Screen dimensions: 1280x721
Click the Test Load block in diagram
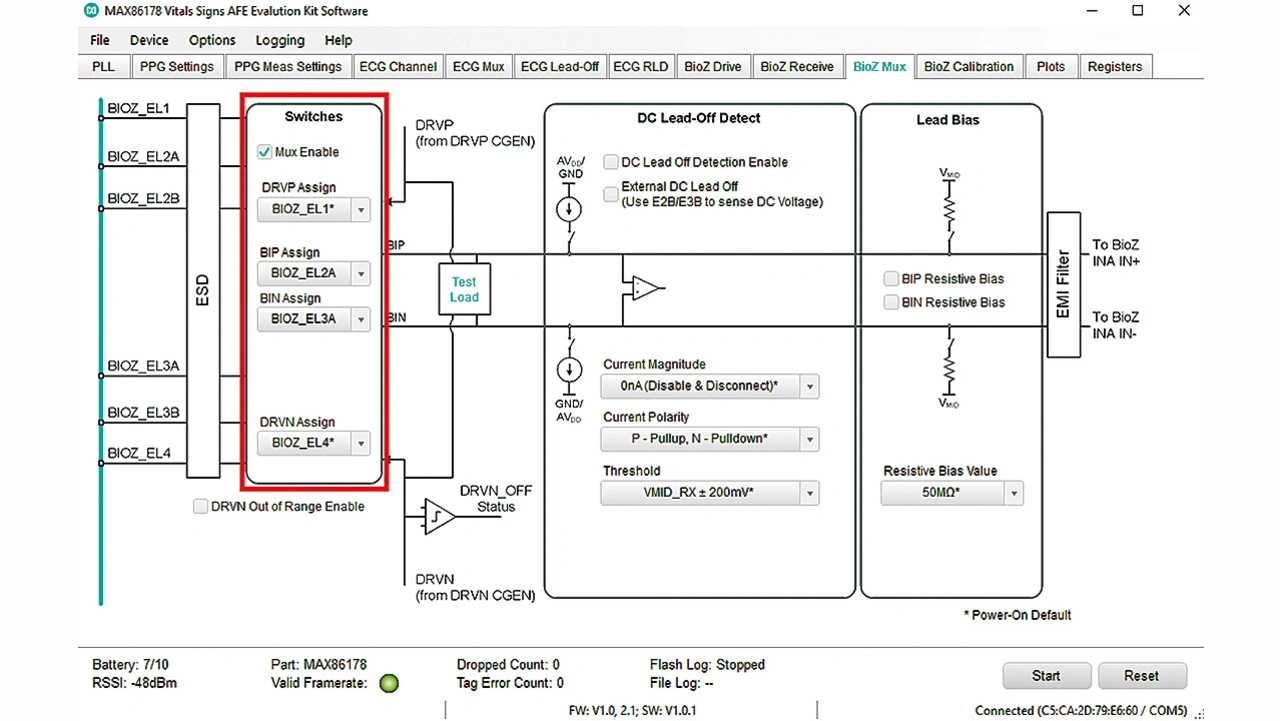[464, 289]
